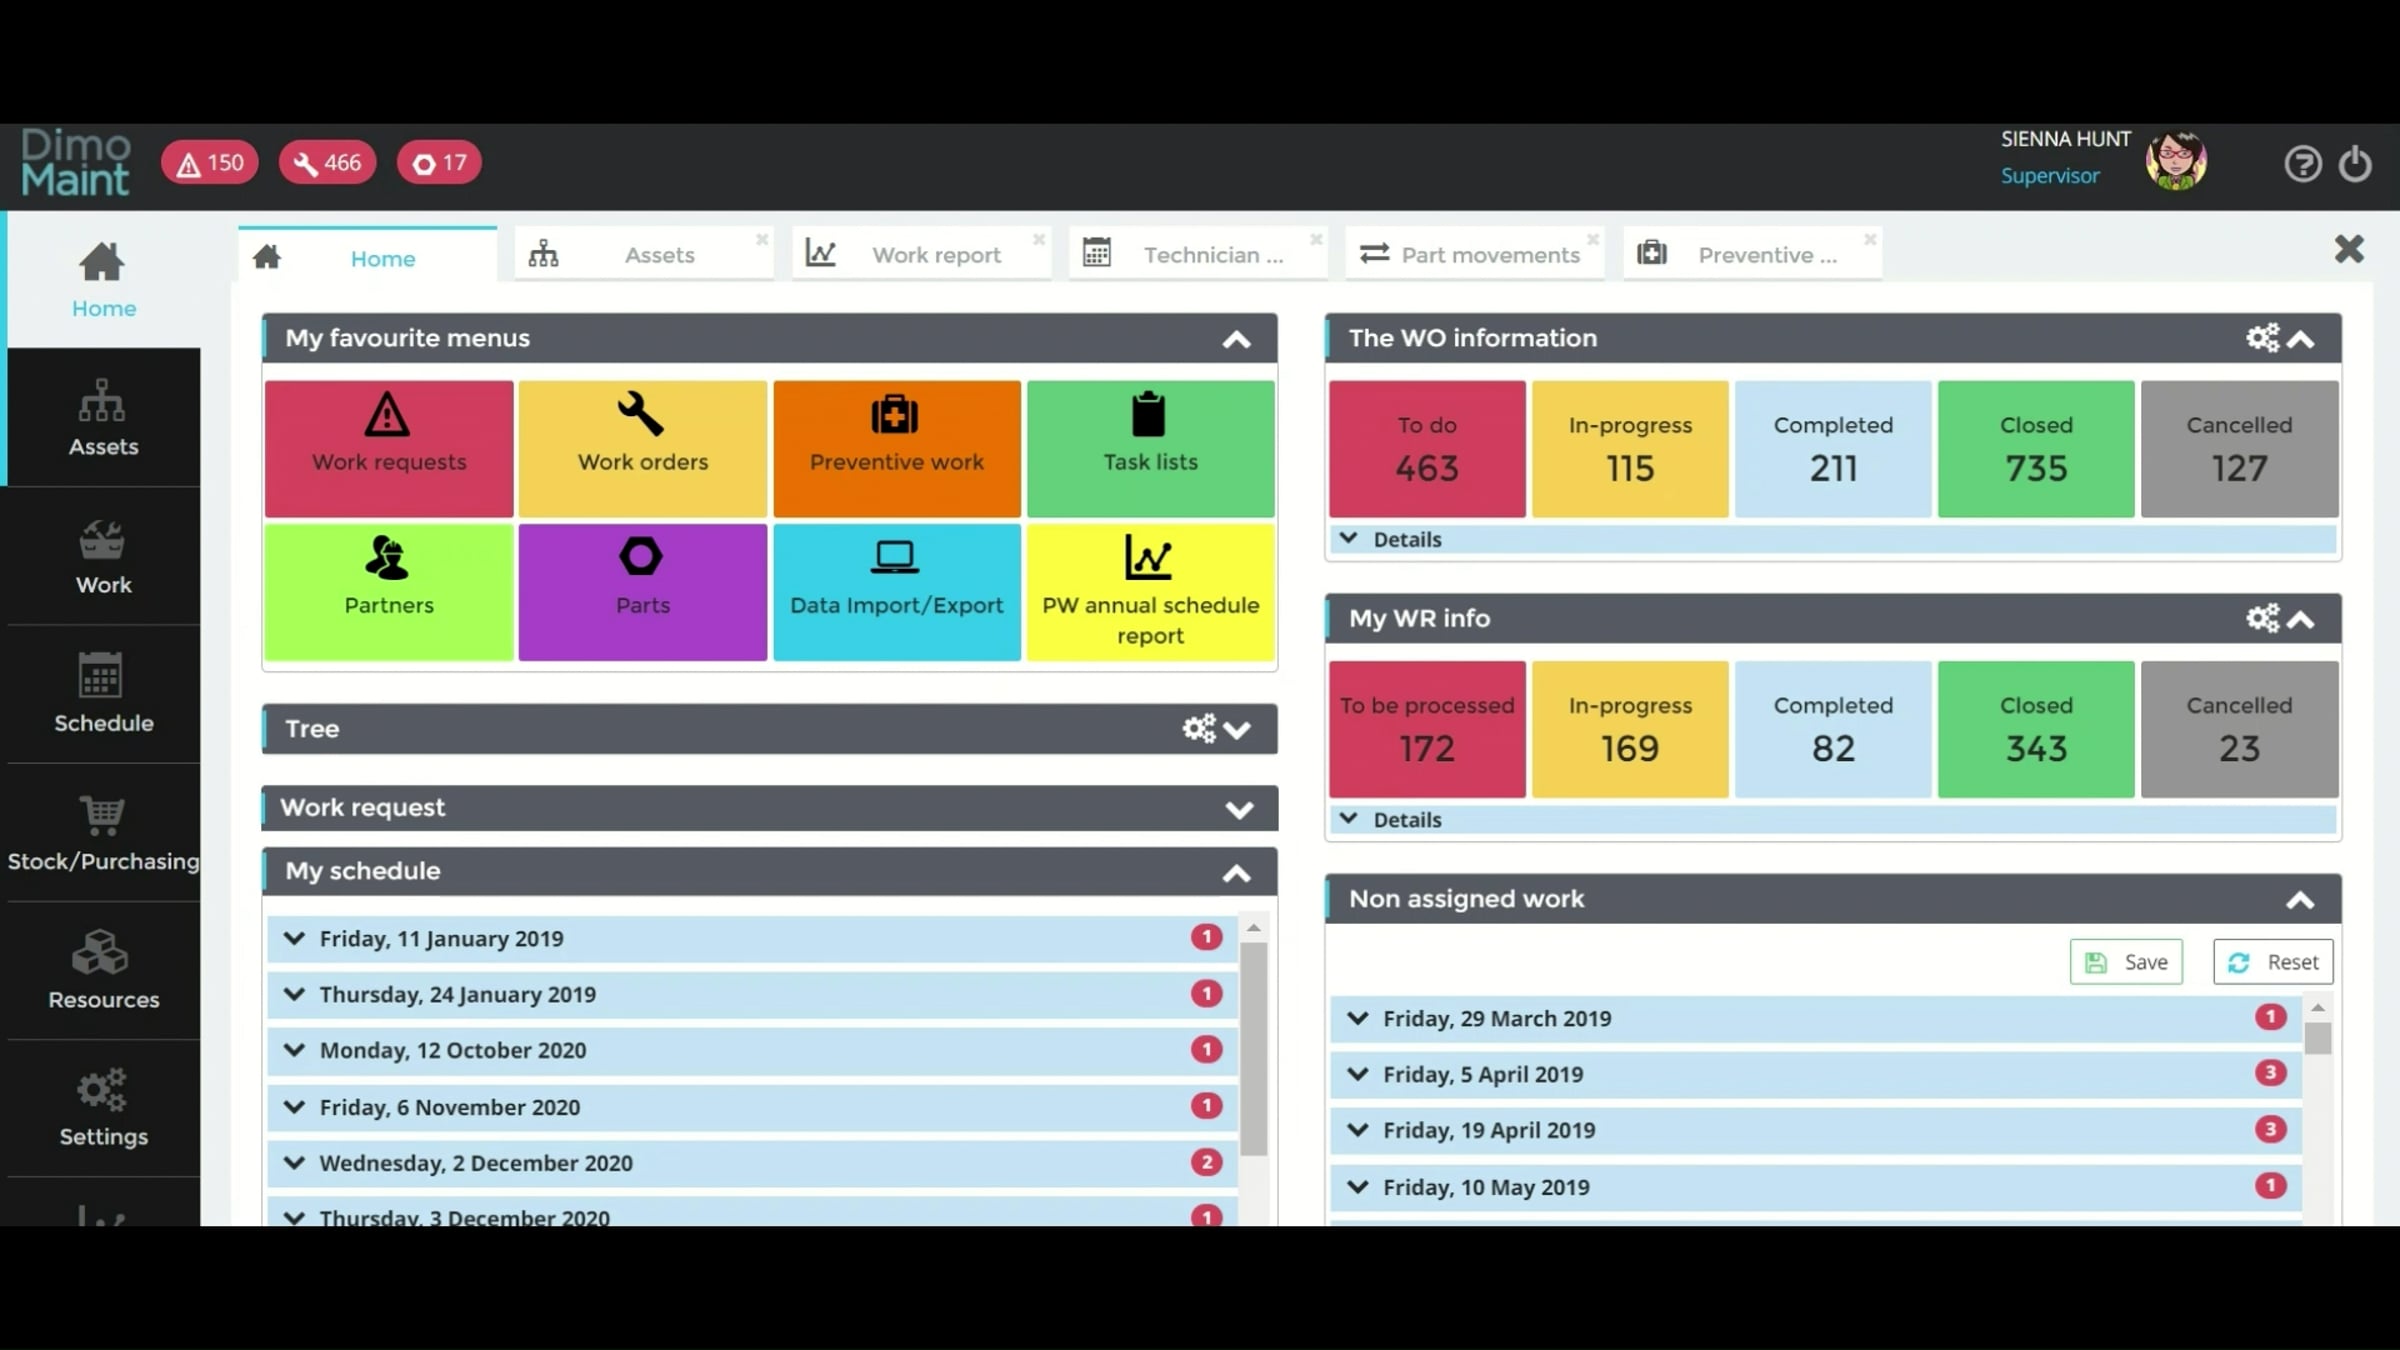Collapse the My schedule panel
The image size is (2400, 1350).
pyautogui.click(x=1236, y=874)
